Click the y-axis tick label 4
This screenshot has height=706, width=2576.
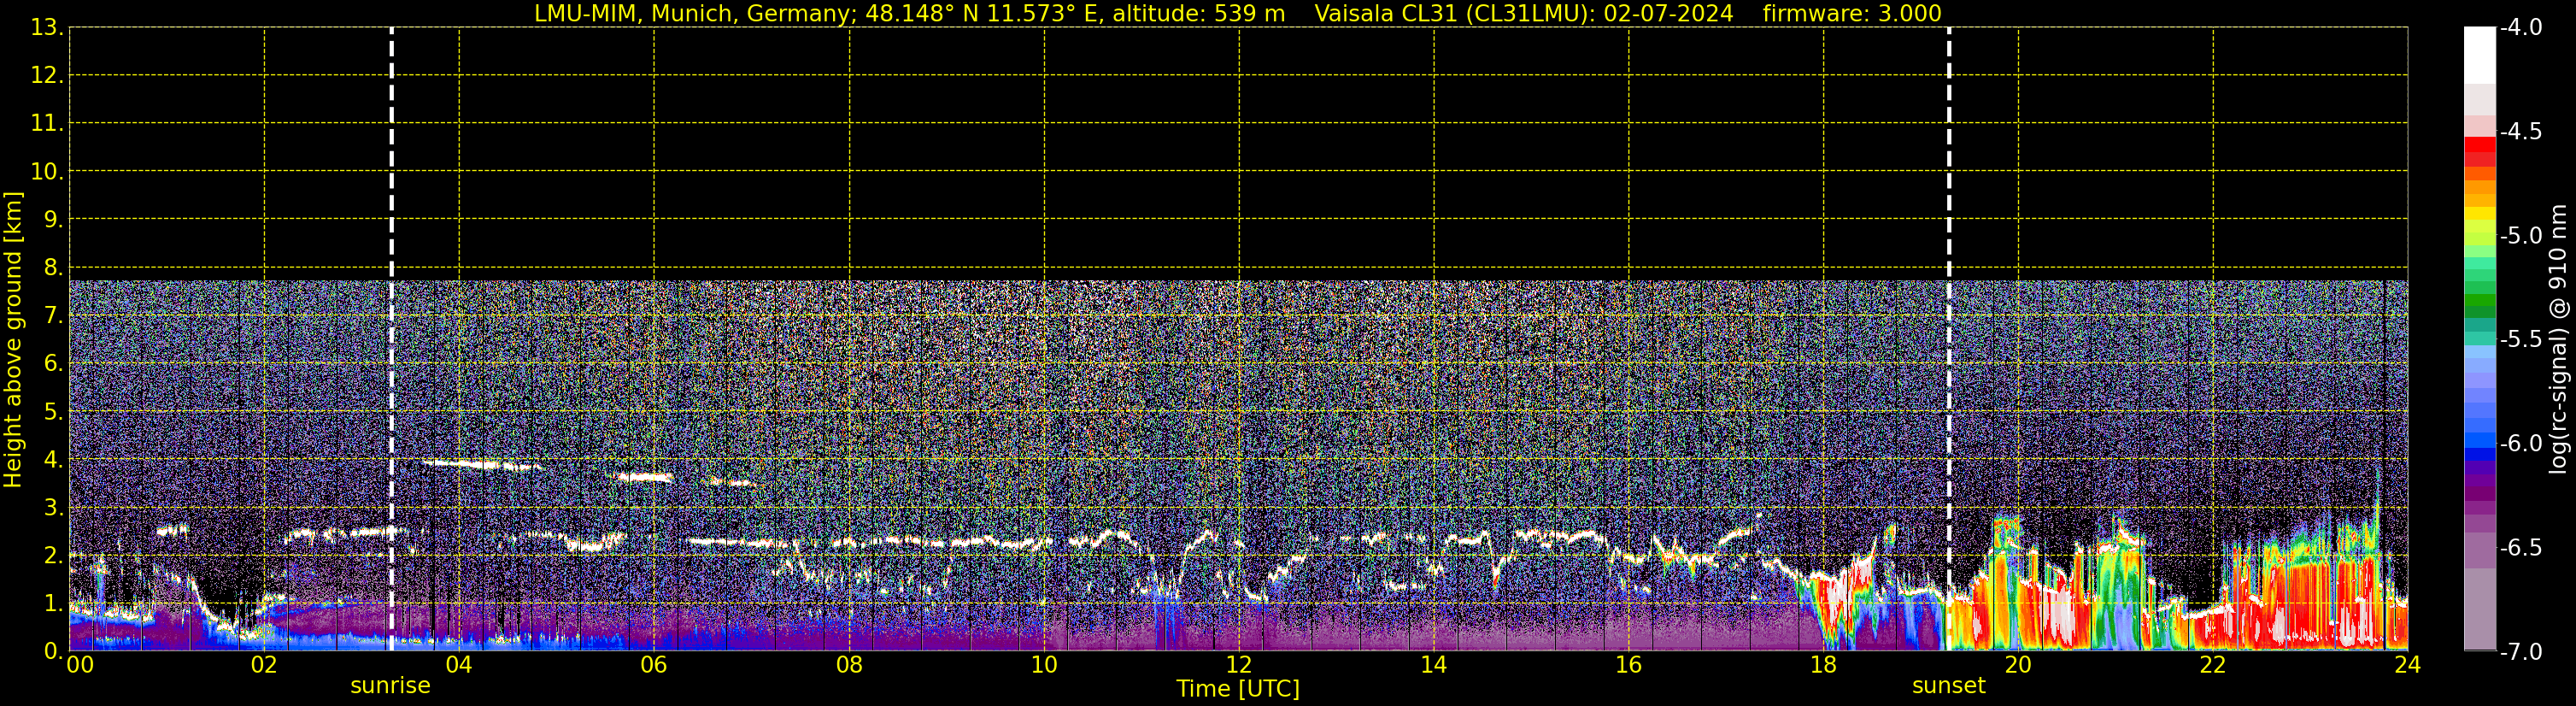point(53,460)
